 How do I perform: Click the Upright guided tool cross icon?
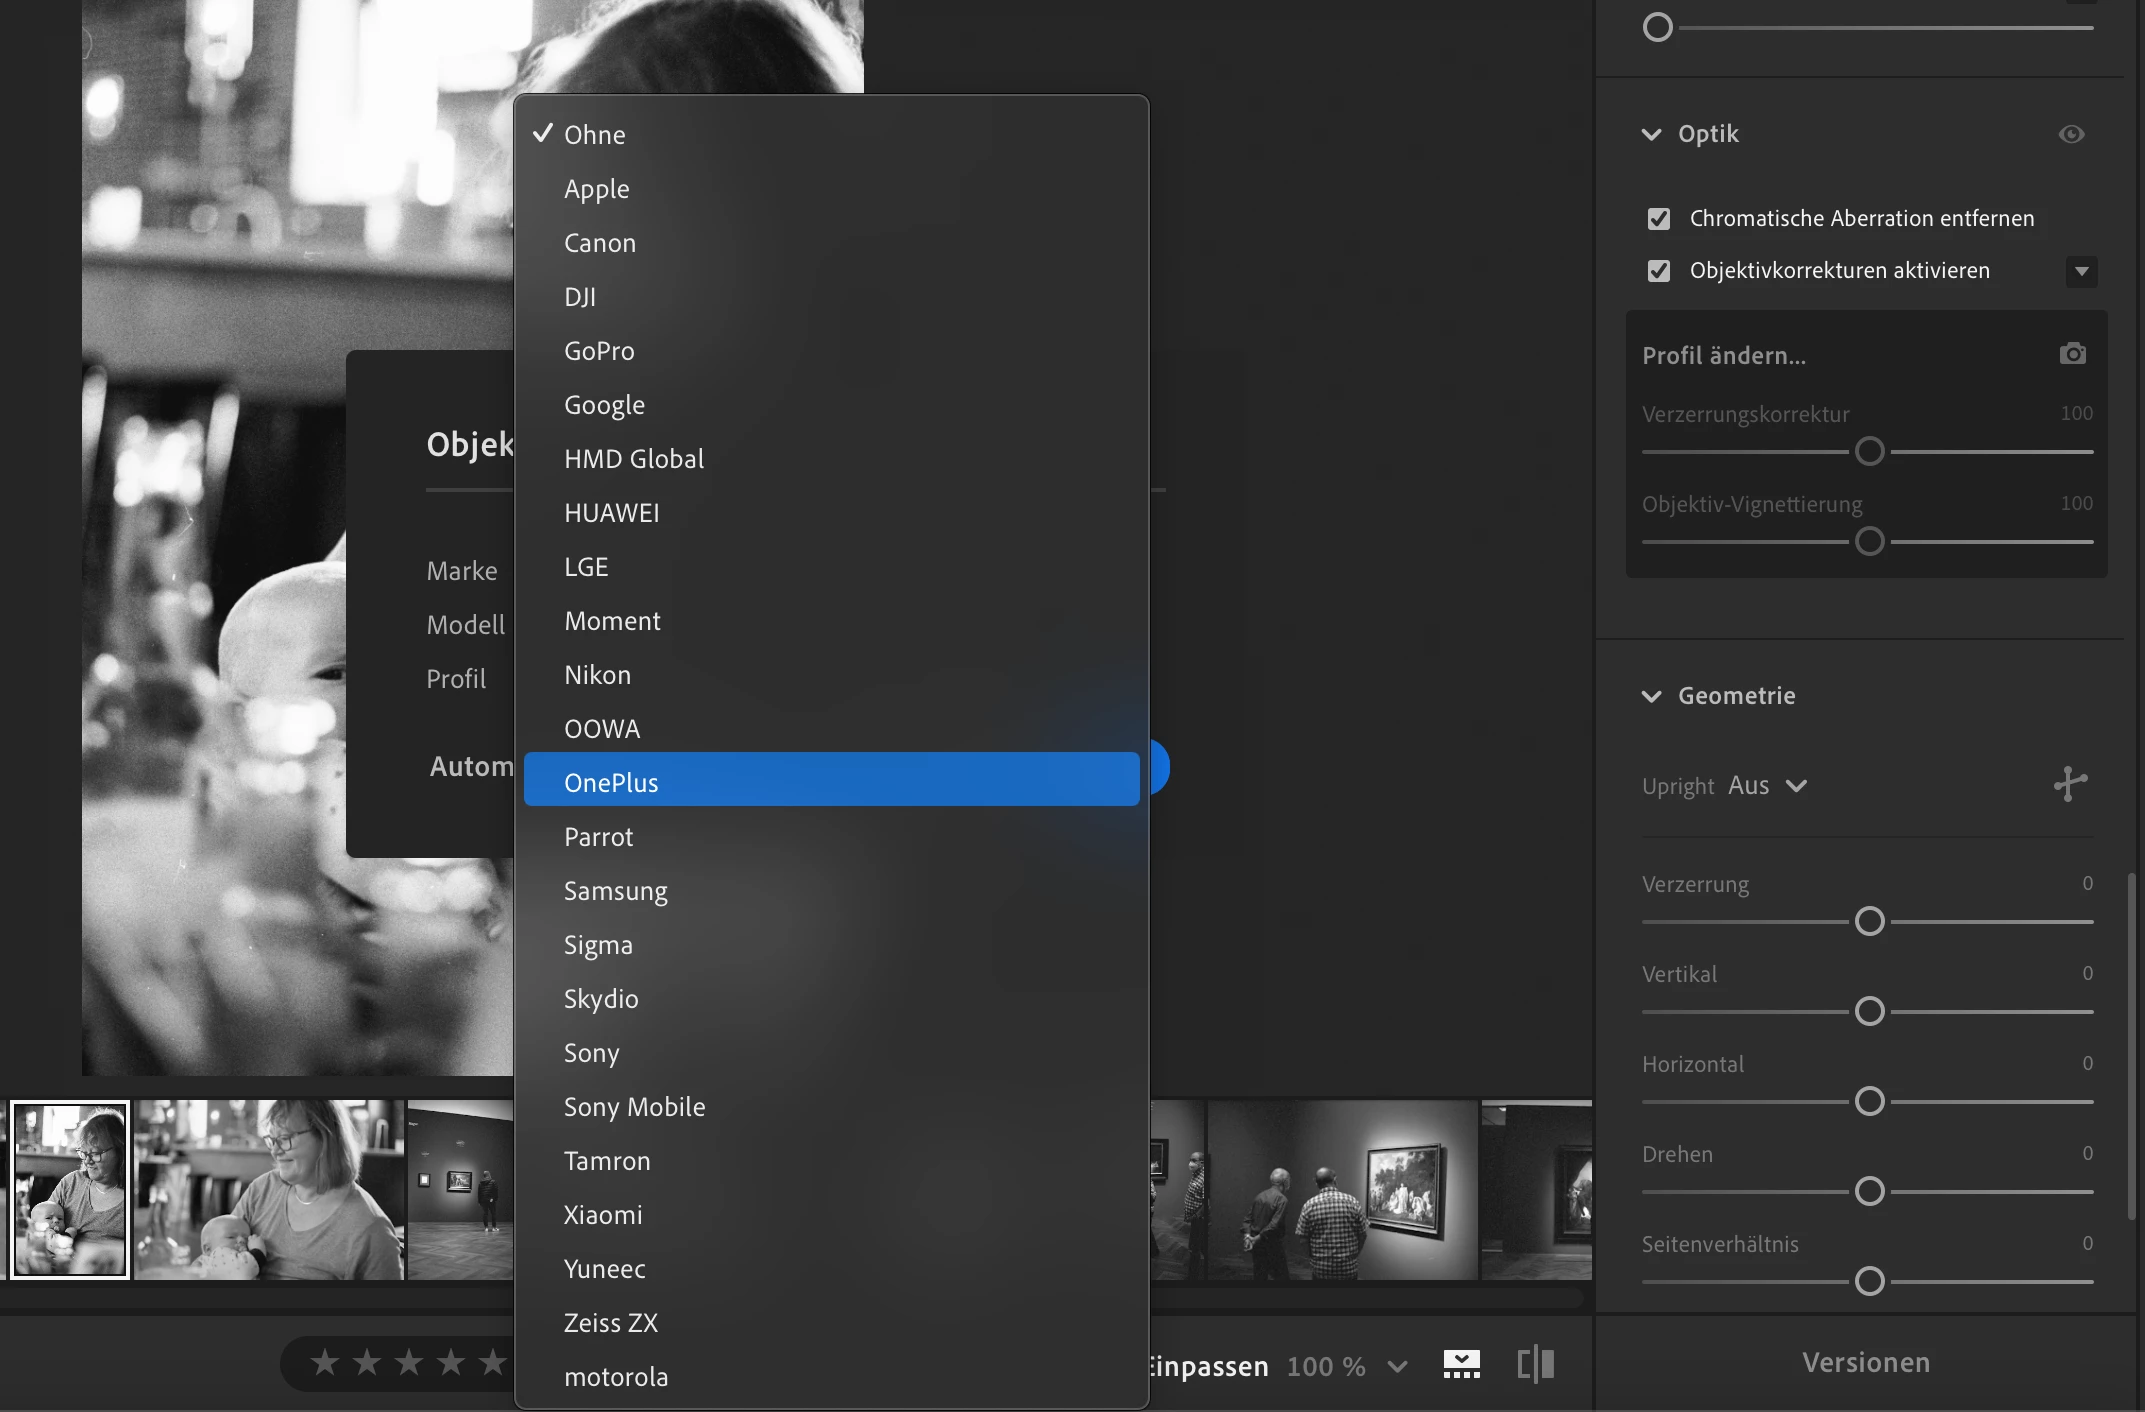tap(2069, 784)
